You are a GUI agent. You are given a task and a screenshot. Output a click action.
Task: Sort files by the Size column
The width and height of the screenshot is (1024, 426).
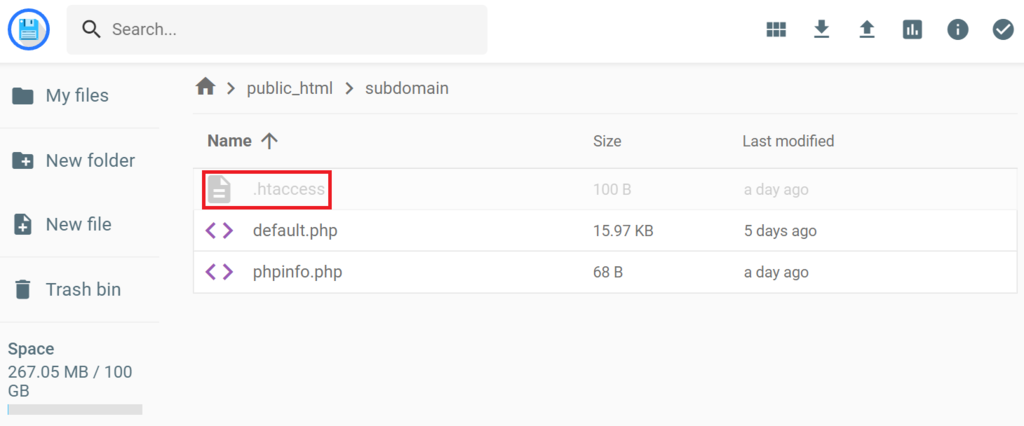click(x=607, y=141)
